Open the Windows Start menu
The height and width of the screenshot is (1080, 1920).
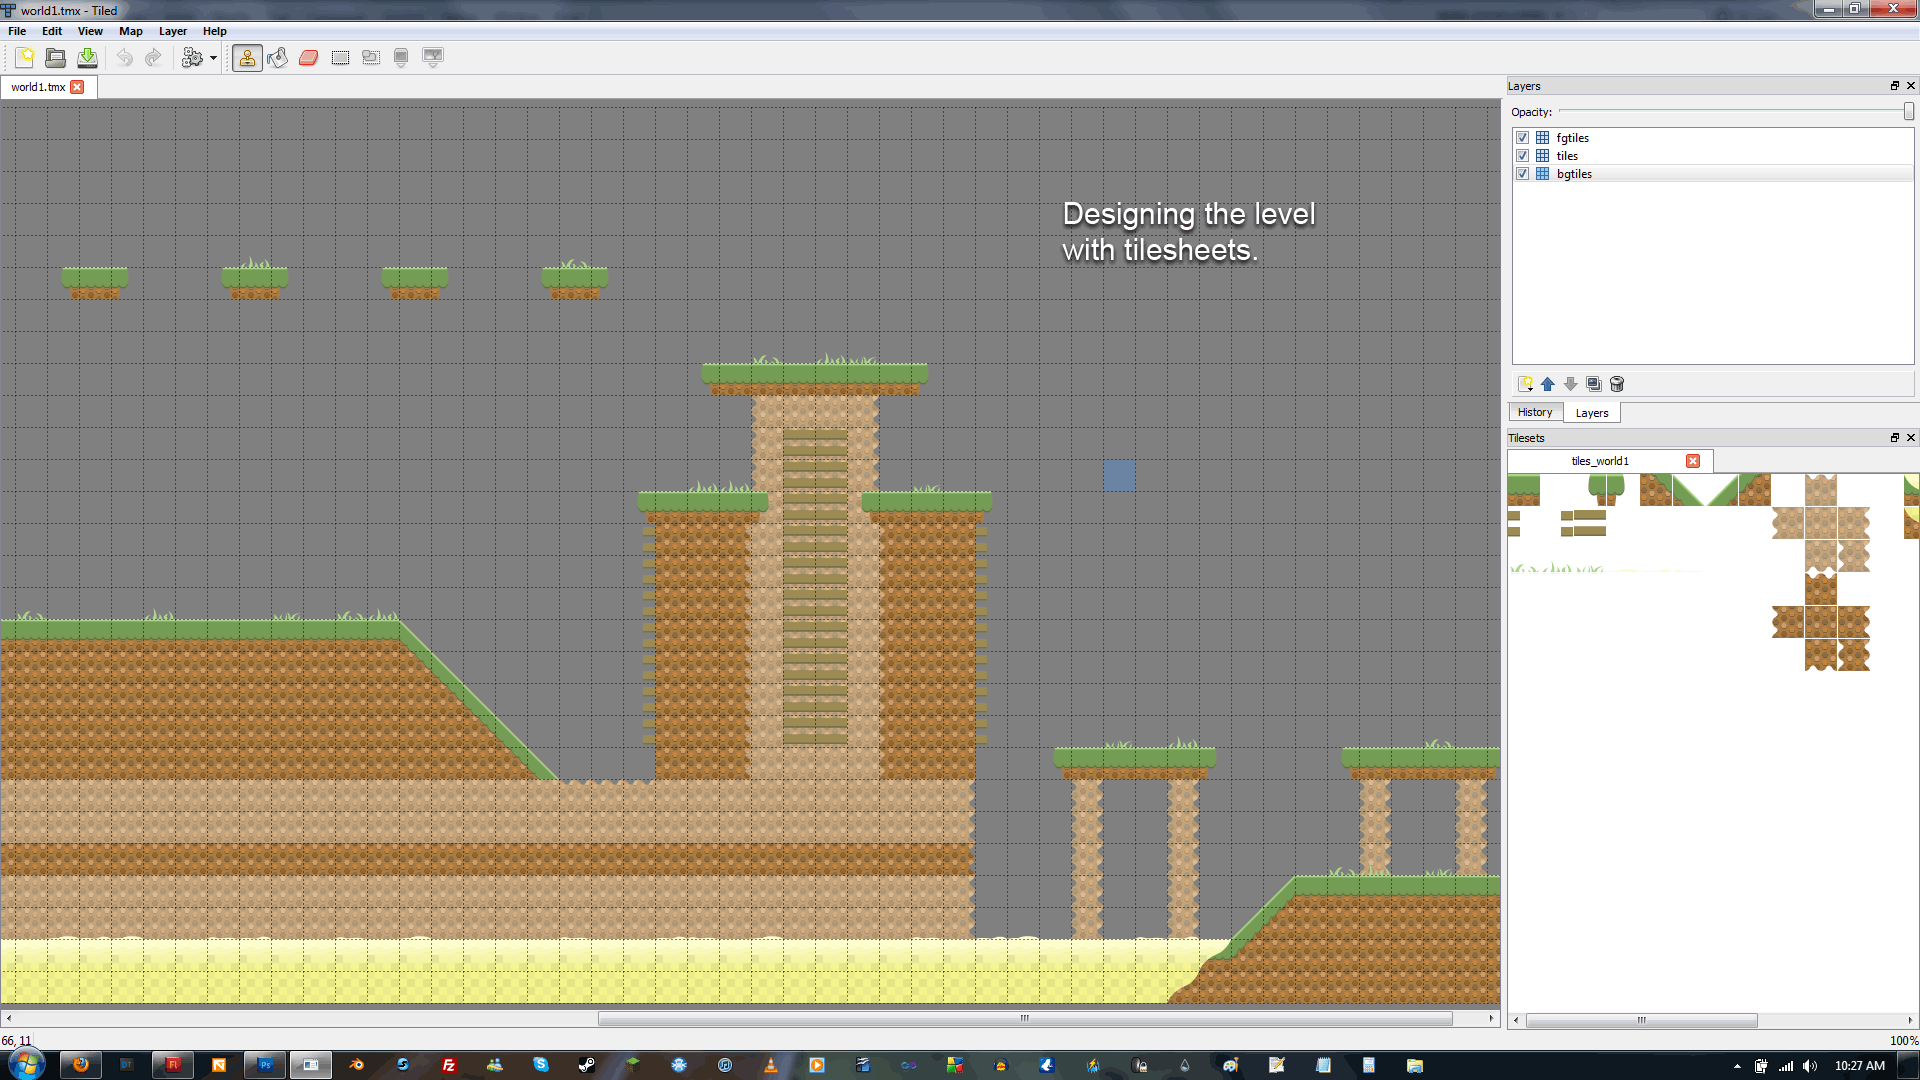(x=25, y=1064)
